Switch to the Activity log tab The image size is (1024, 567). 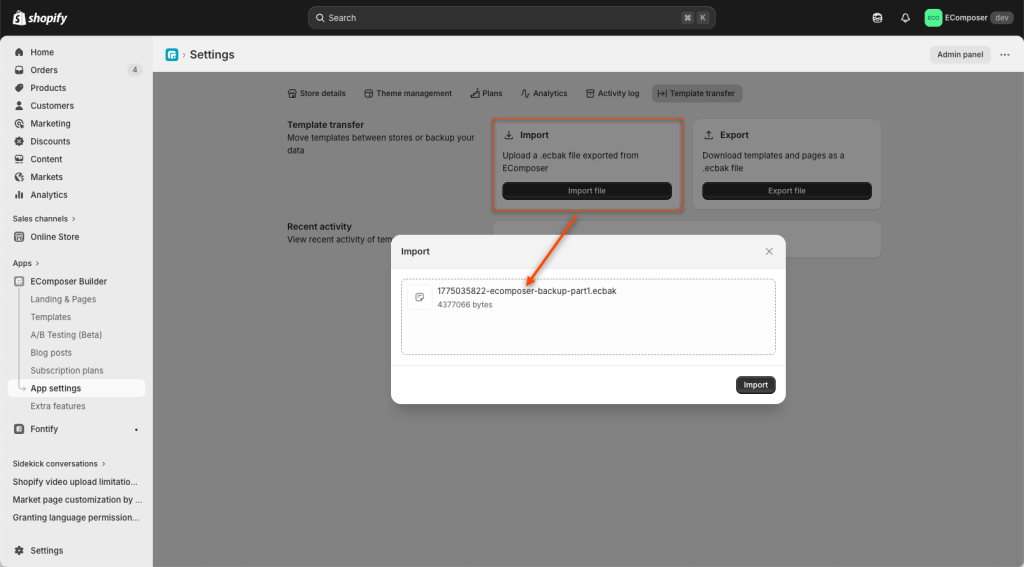612,94
